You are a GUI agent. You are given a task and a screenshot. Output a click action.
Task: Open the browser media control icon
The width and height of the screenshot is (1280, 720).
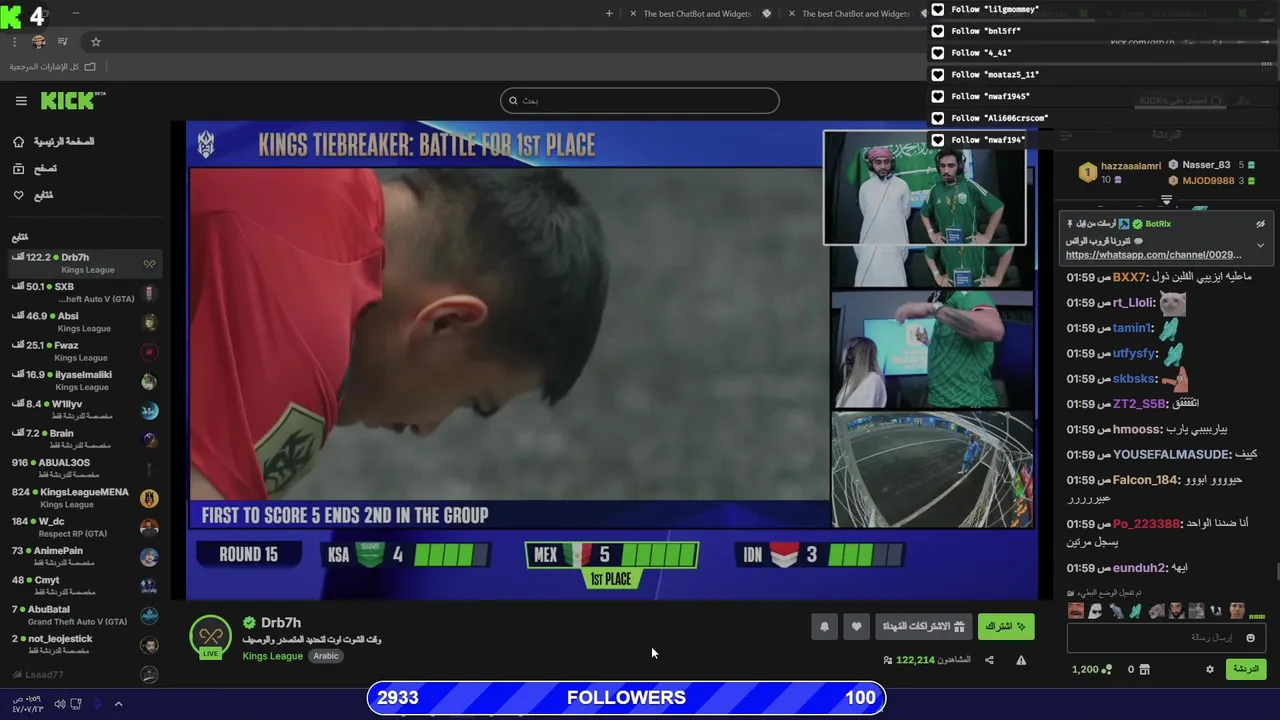[63, 42]
